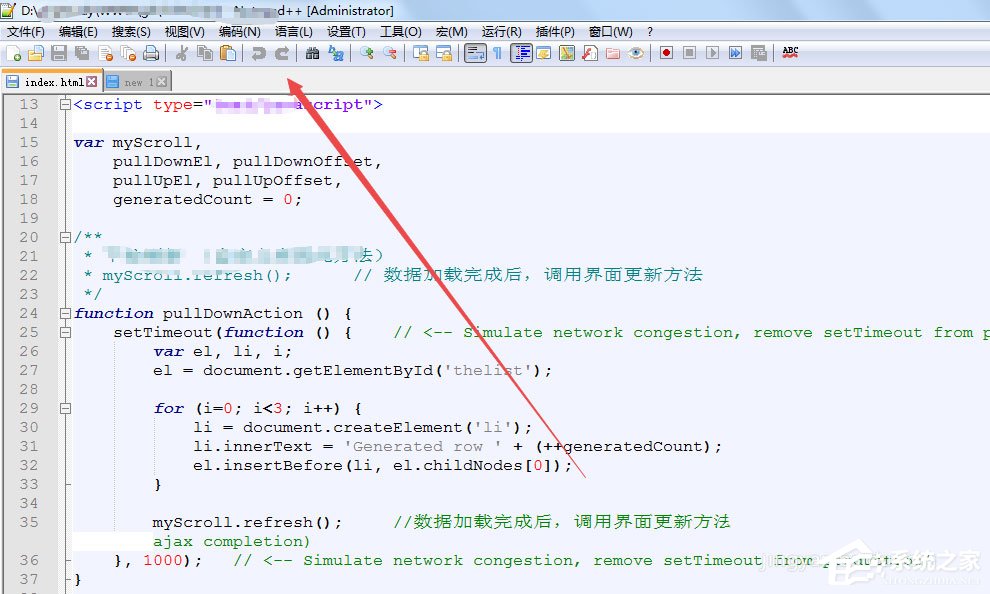This screenshot has width=990, height=594.
Task: Create a new file
Action: 11,53
